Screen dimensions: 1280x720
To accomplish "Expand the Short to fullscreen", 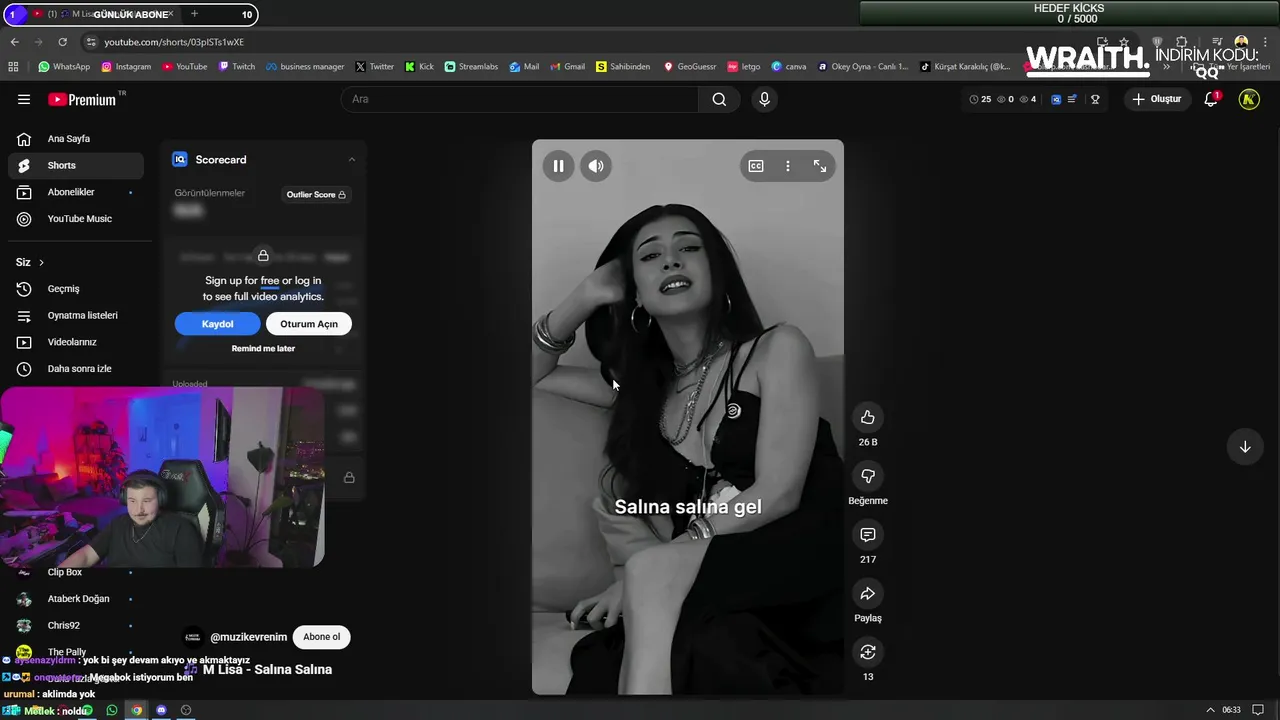I will point(820,166).
